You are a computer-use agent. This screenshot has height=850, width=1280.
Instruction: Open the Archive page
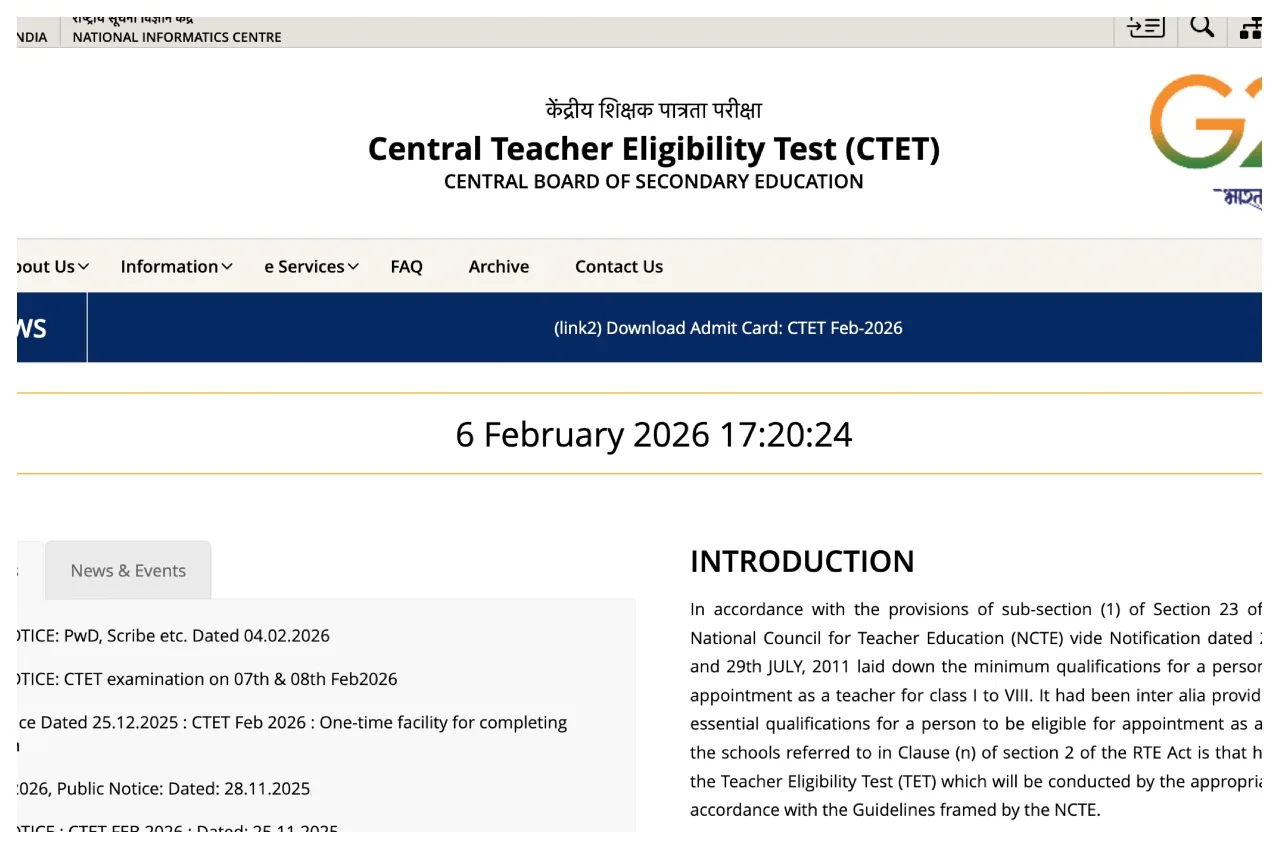[498, 266]
